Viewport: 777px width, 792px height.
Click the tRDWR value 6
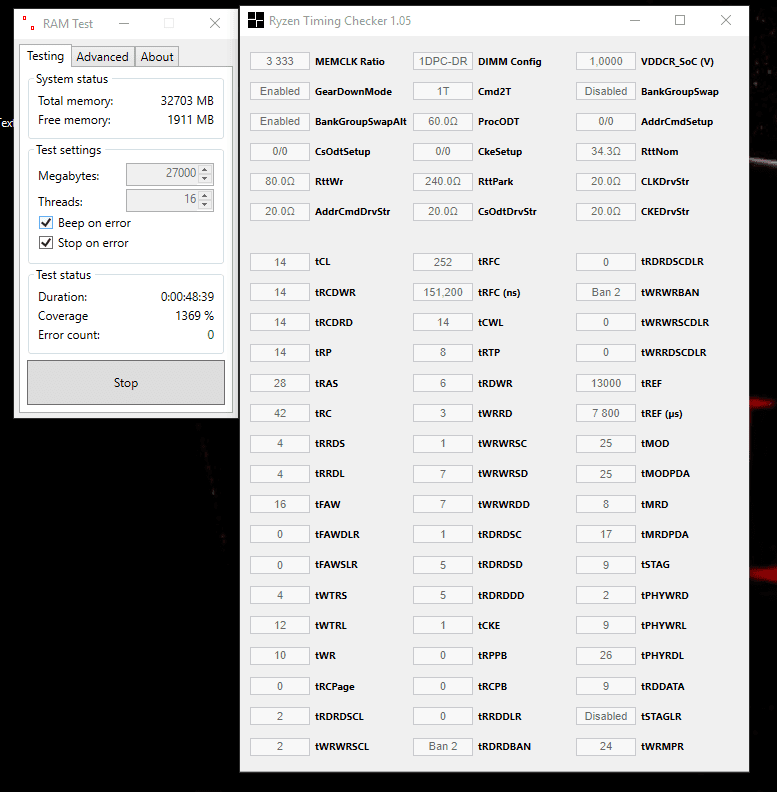[x=443, y=383]
